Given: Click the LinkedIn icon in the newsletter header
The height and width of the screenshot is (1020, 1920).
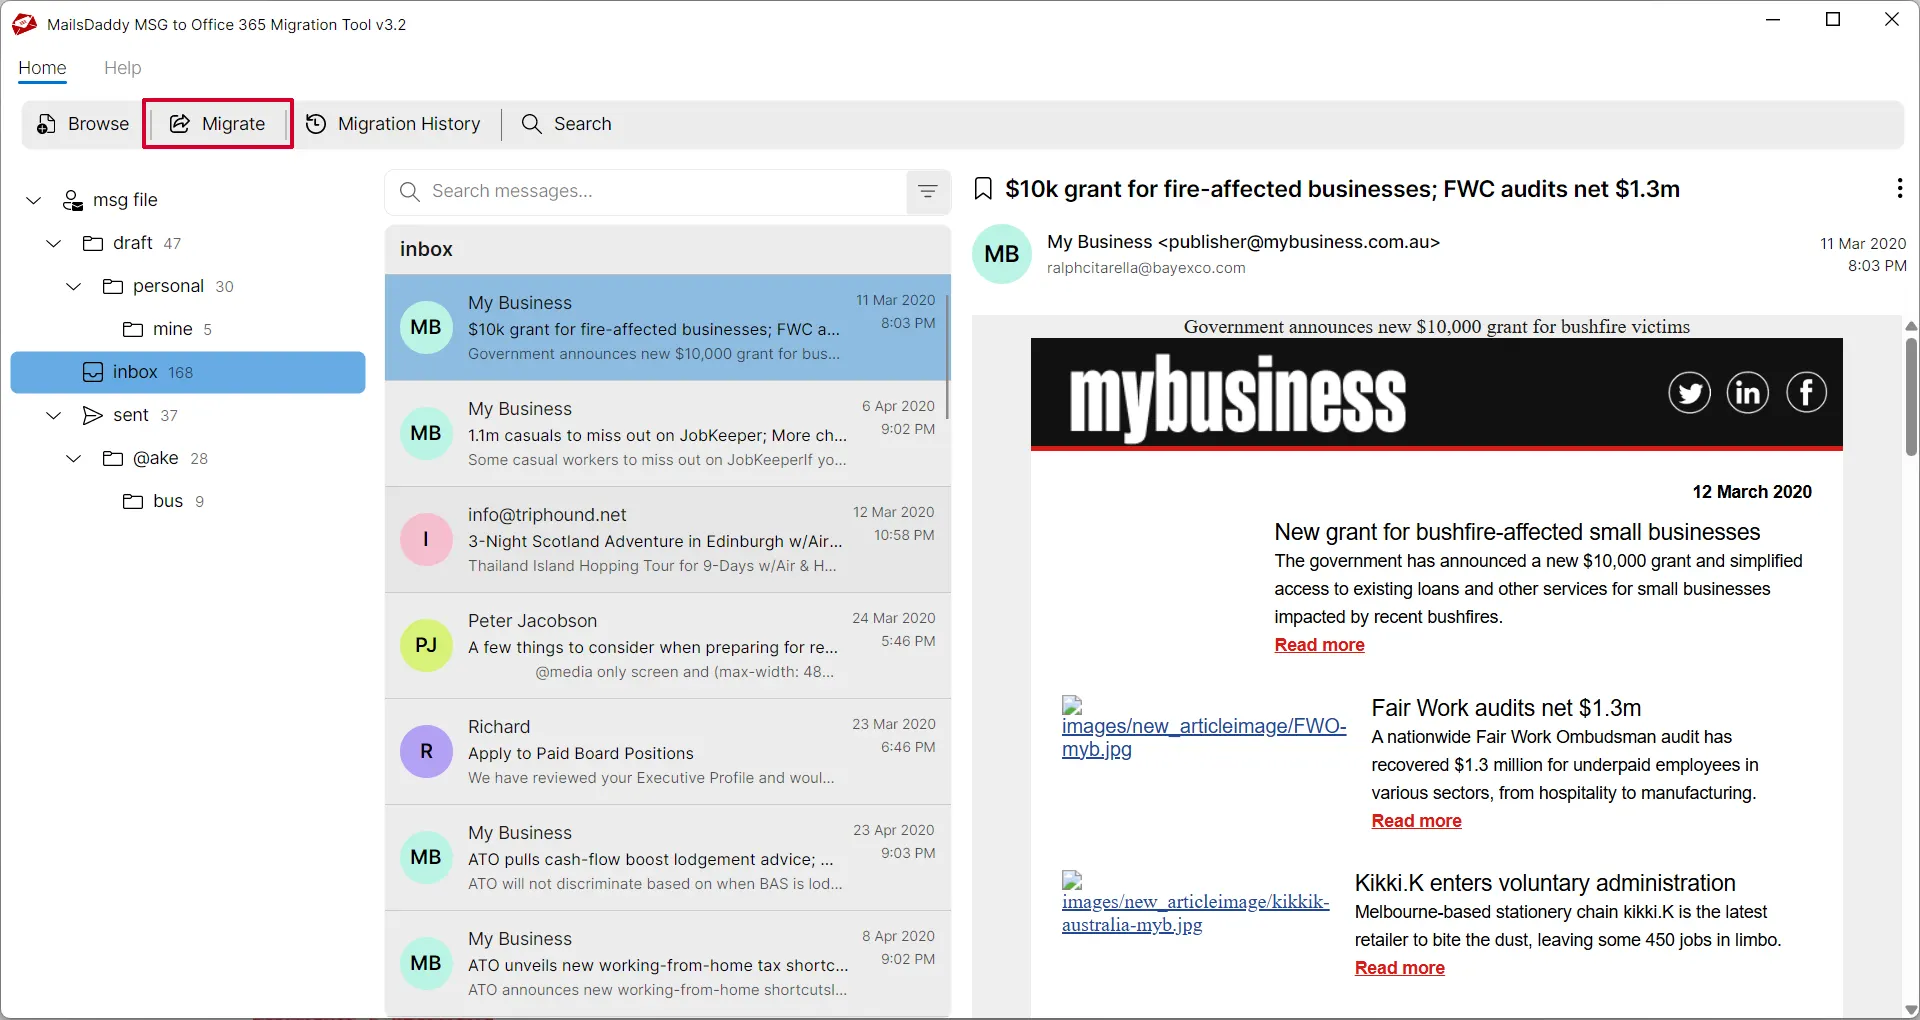Looking at the screenshot, I should click(x=1748, y=392).
